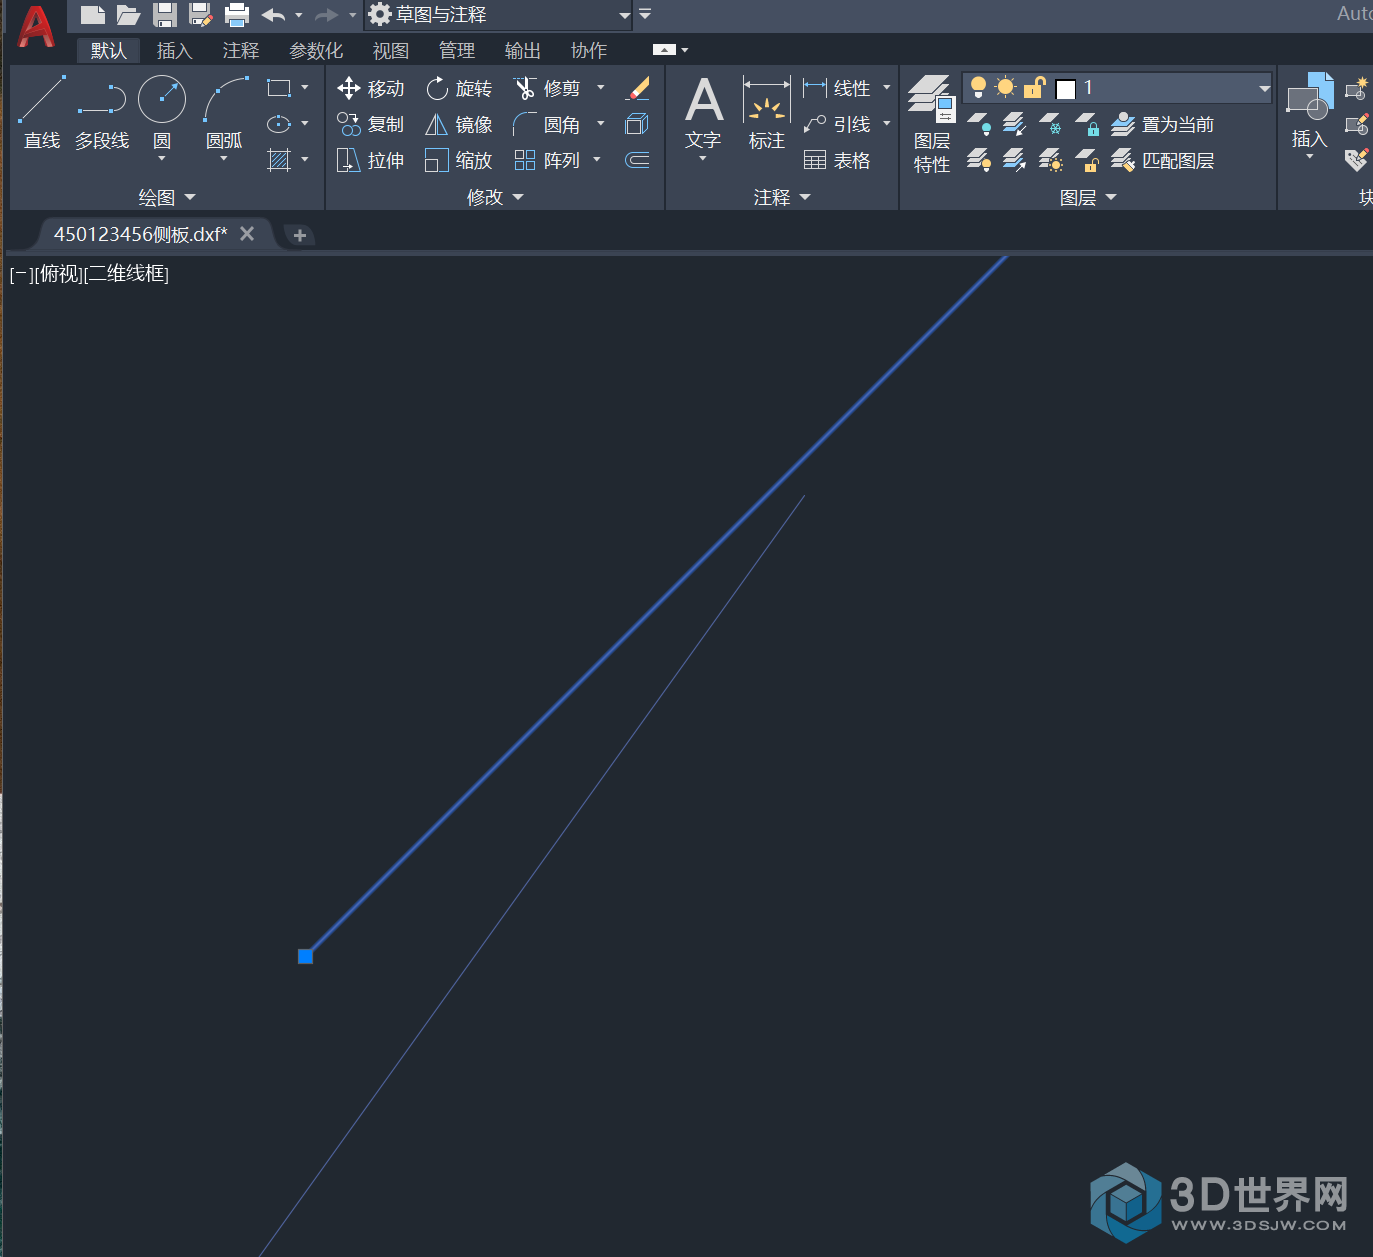Click the [二维线框] visual style label
The width and height of the screenshot is (1373, 1257).
coord(127,274)
